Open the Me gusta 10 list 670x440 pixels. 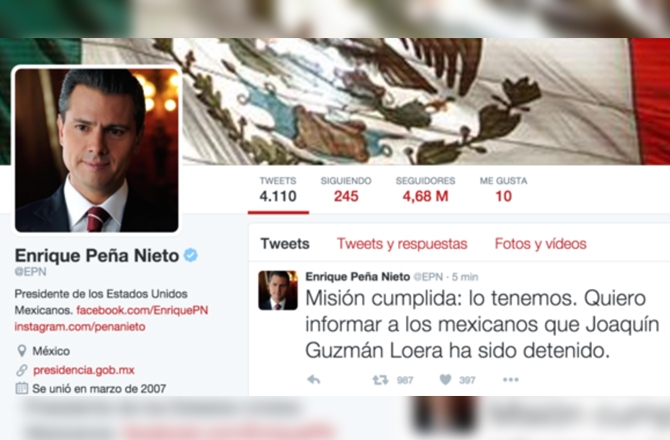point(503,189)
